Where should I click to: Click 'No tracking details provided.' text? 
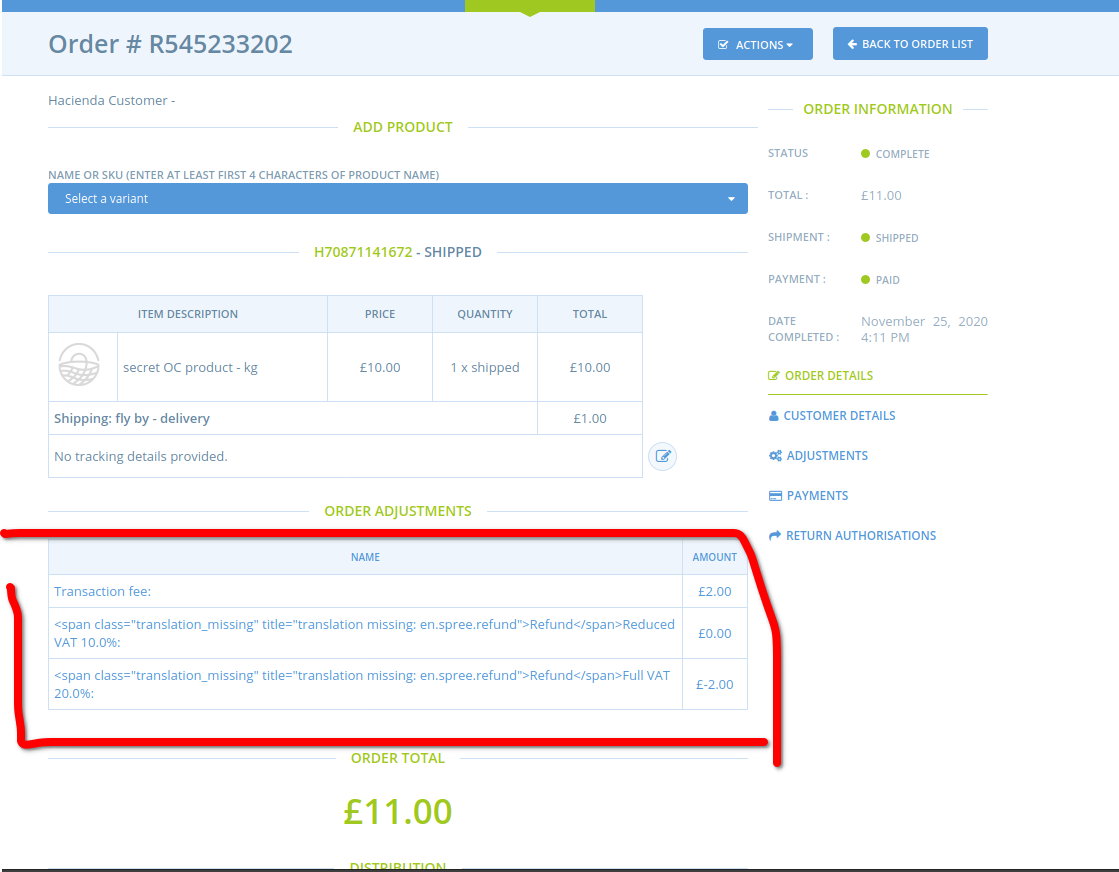click(x=141, y=456)
